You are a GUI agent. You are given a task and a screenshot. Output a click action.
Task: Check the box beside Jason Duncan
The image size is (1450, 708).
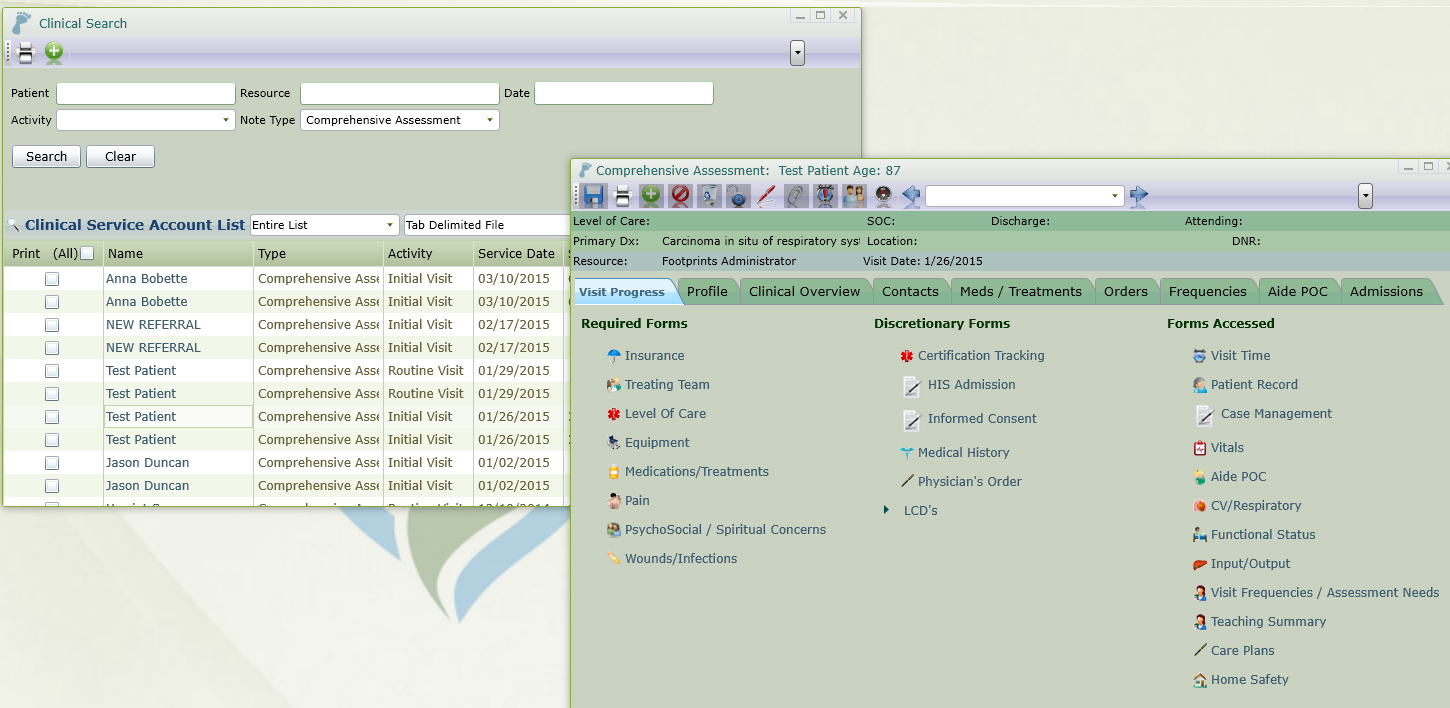(52, 462)
